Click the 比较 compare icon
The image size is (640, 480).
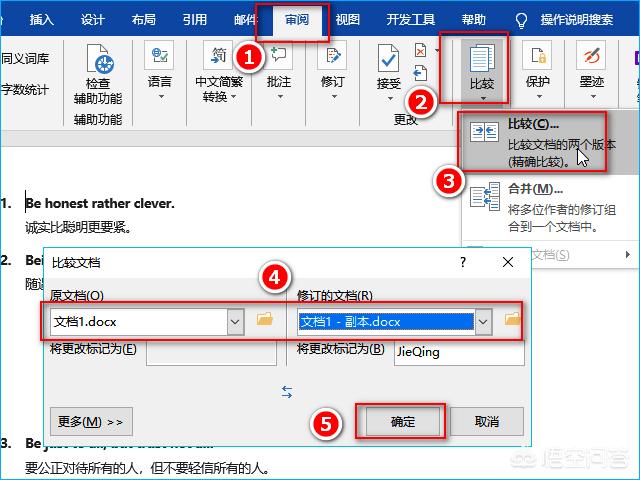(482, 59)
